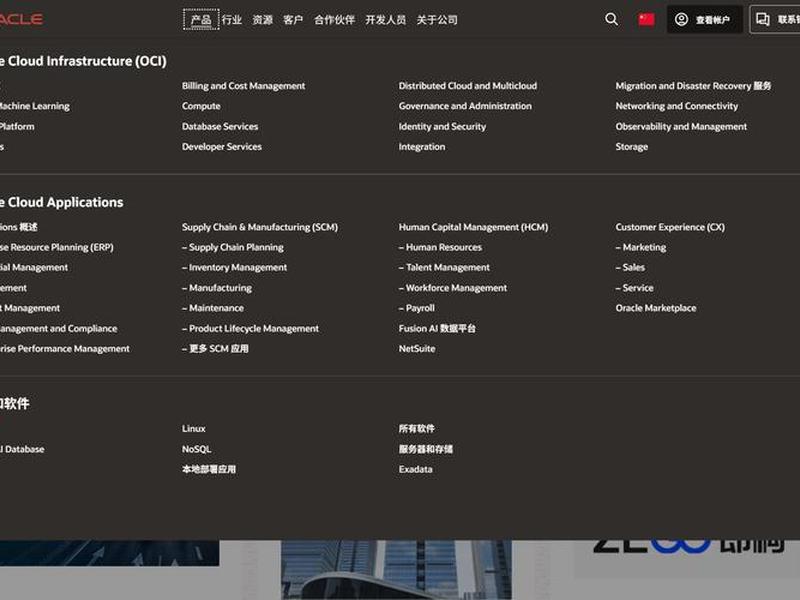Click the 查看帐户 account button
The height and width of the screenshot is (600, 800).
[705, 19]
